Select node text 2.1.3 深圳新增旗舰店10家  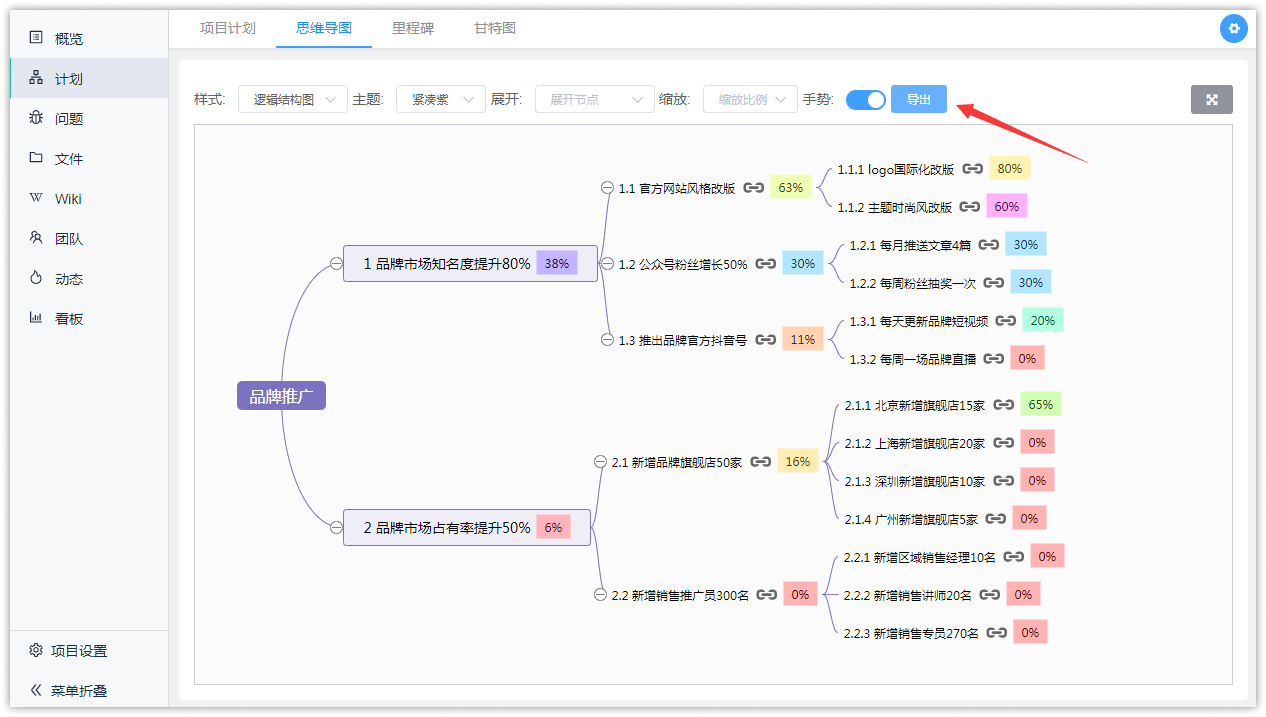point(915,481)
